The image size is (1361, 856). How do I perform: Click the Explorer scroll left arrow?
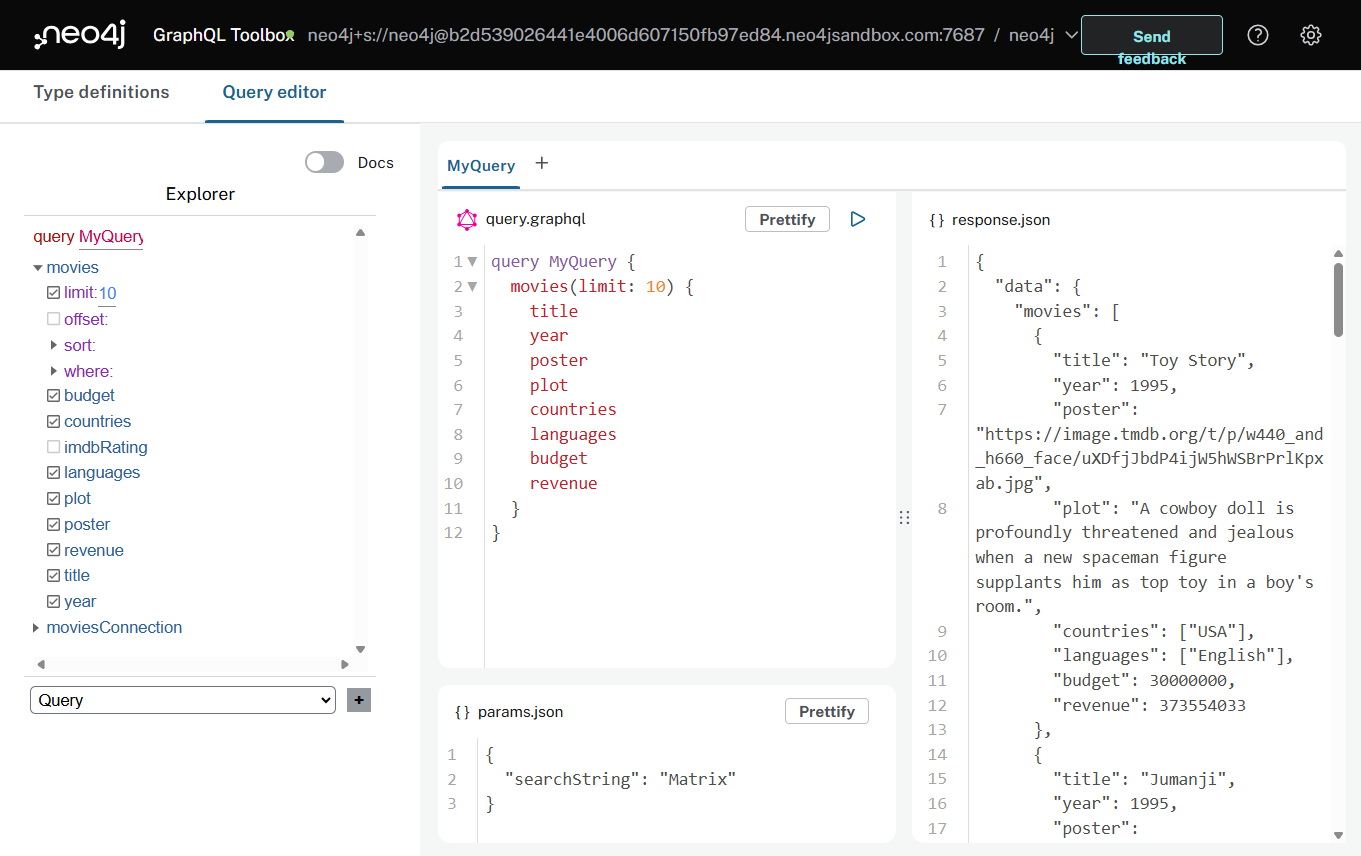(41, 664)
